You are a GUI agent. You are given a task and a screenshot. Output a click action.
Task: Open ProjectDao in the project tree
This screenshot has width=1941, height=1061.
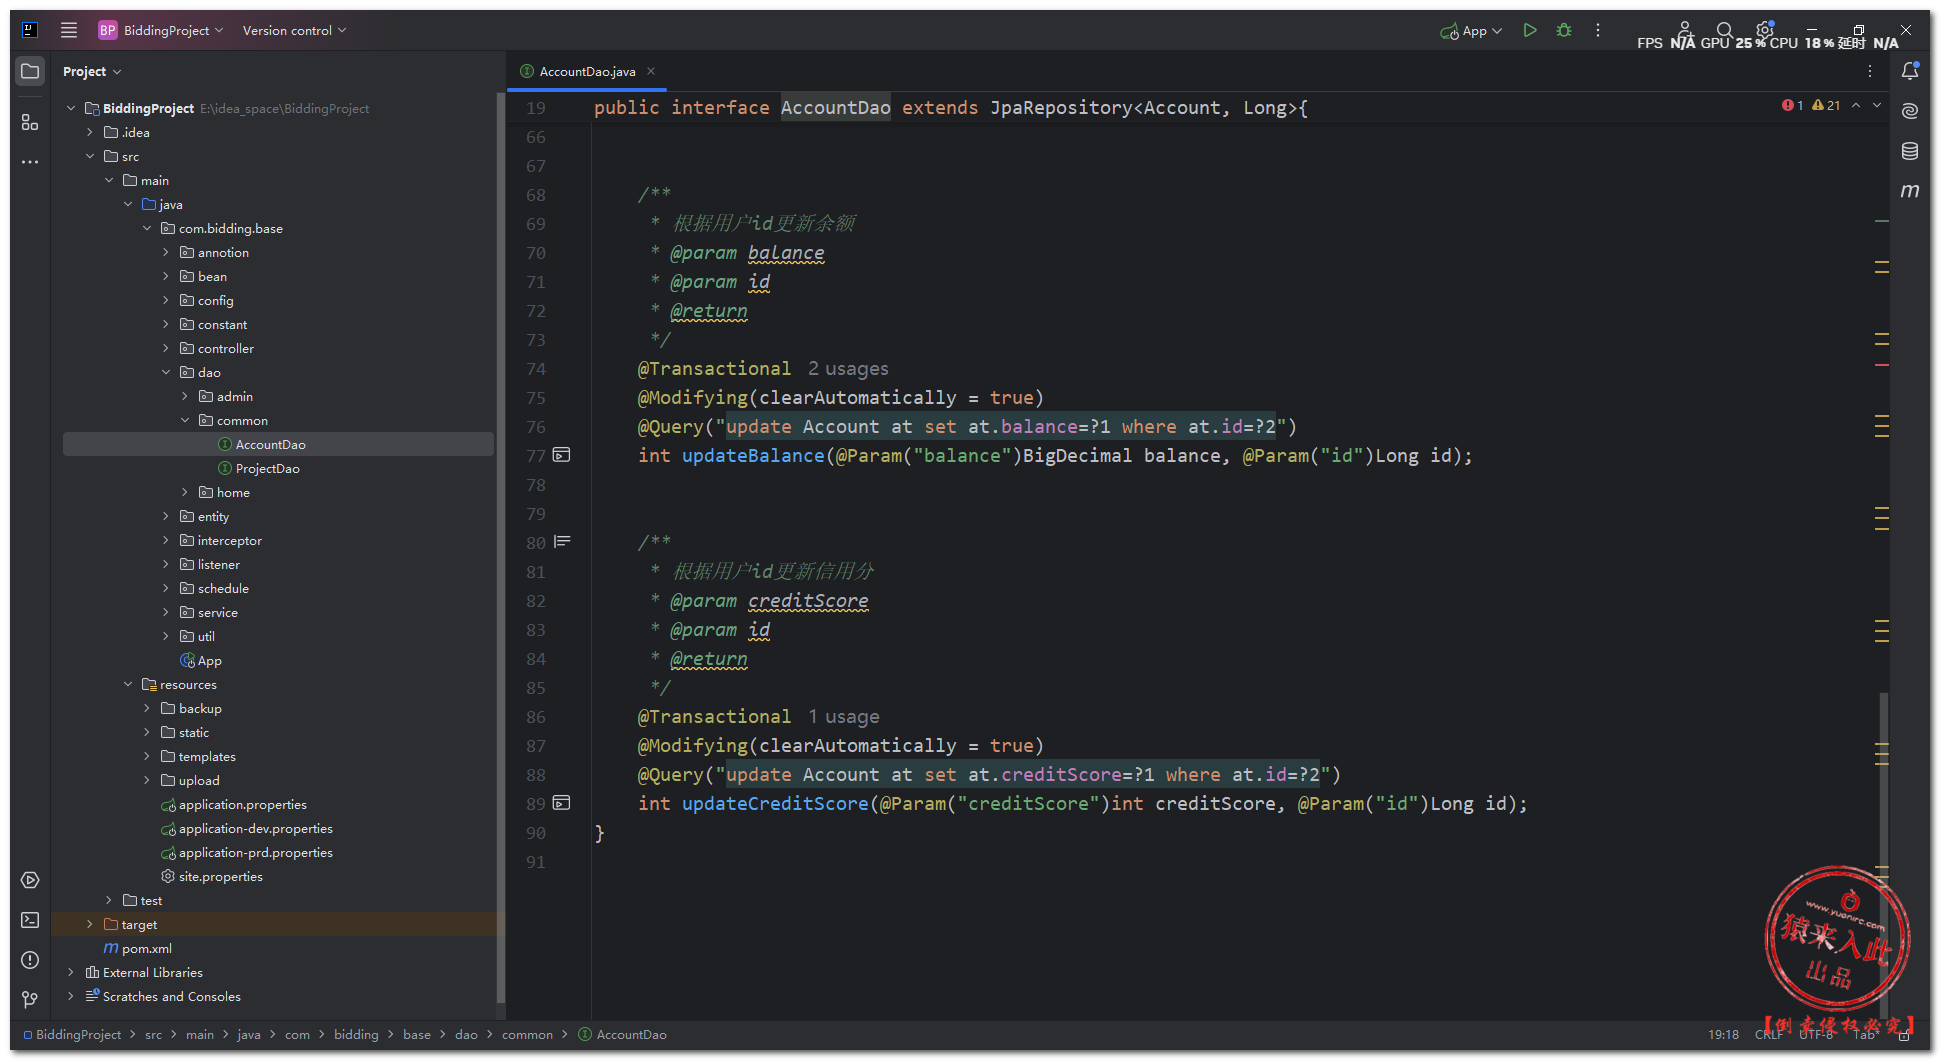pyautogui.click(x=267, y=469)
